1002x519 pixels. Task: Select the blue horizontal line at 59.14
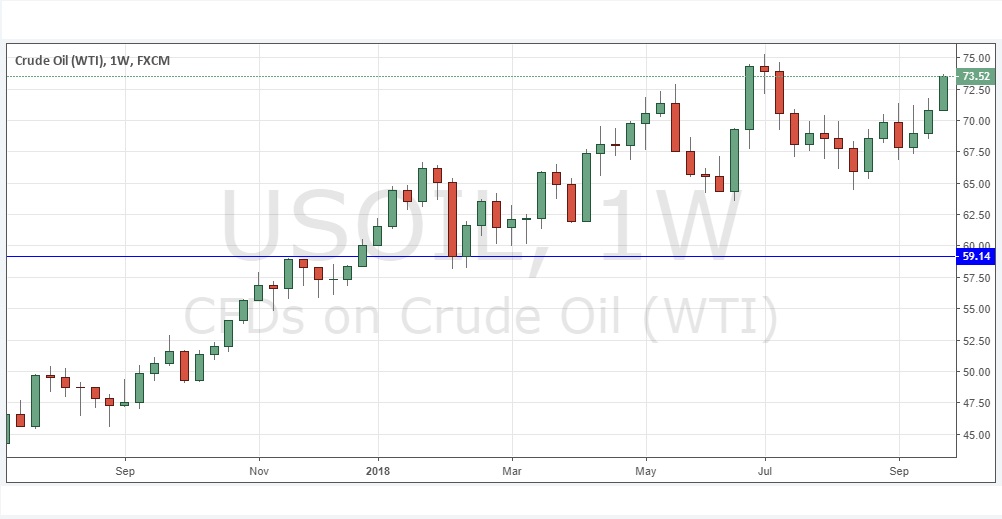[600, 257]
